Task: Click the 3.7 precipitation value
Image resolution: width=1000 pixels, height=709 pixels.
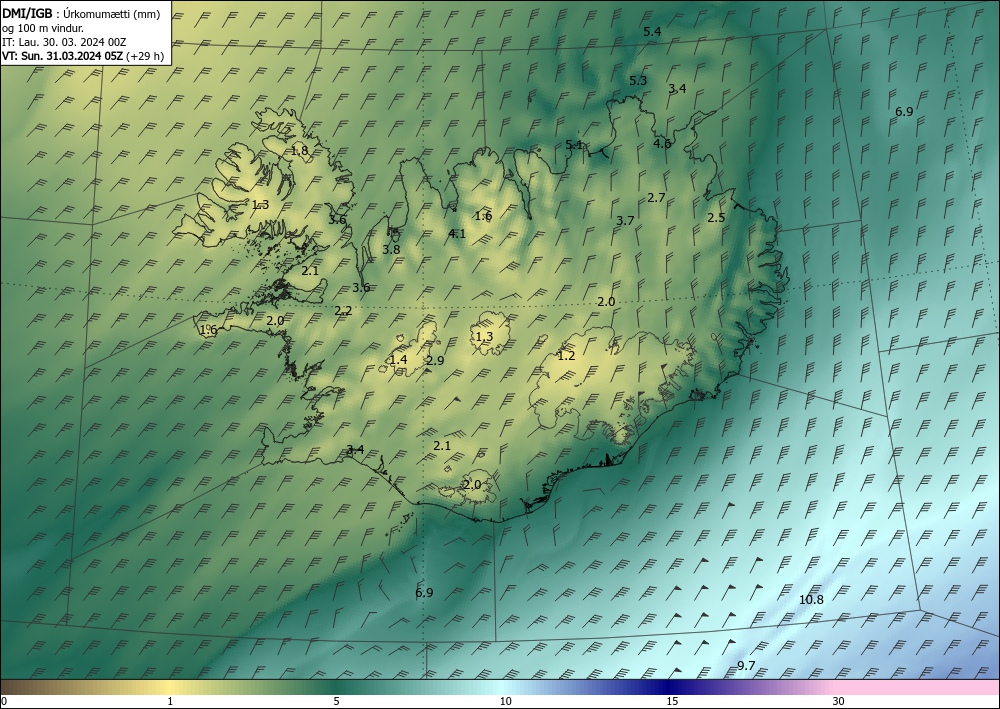Action: click(x=625, y=220)
